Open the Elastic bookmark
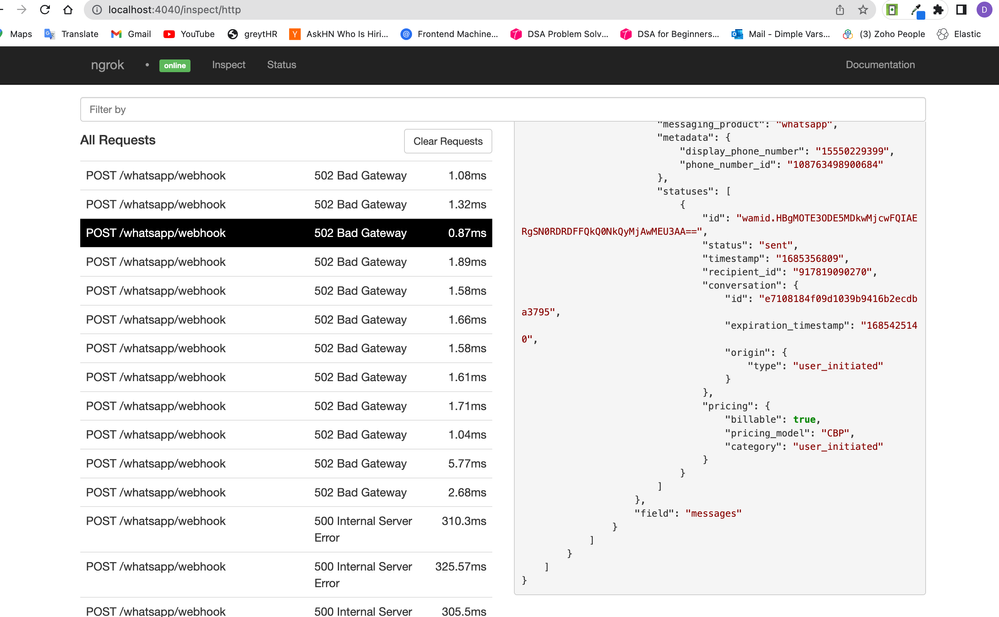 coord(959,34)
